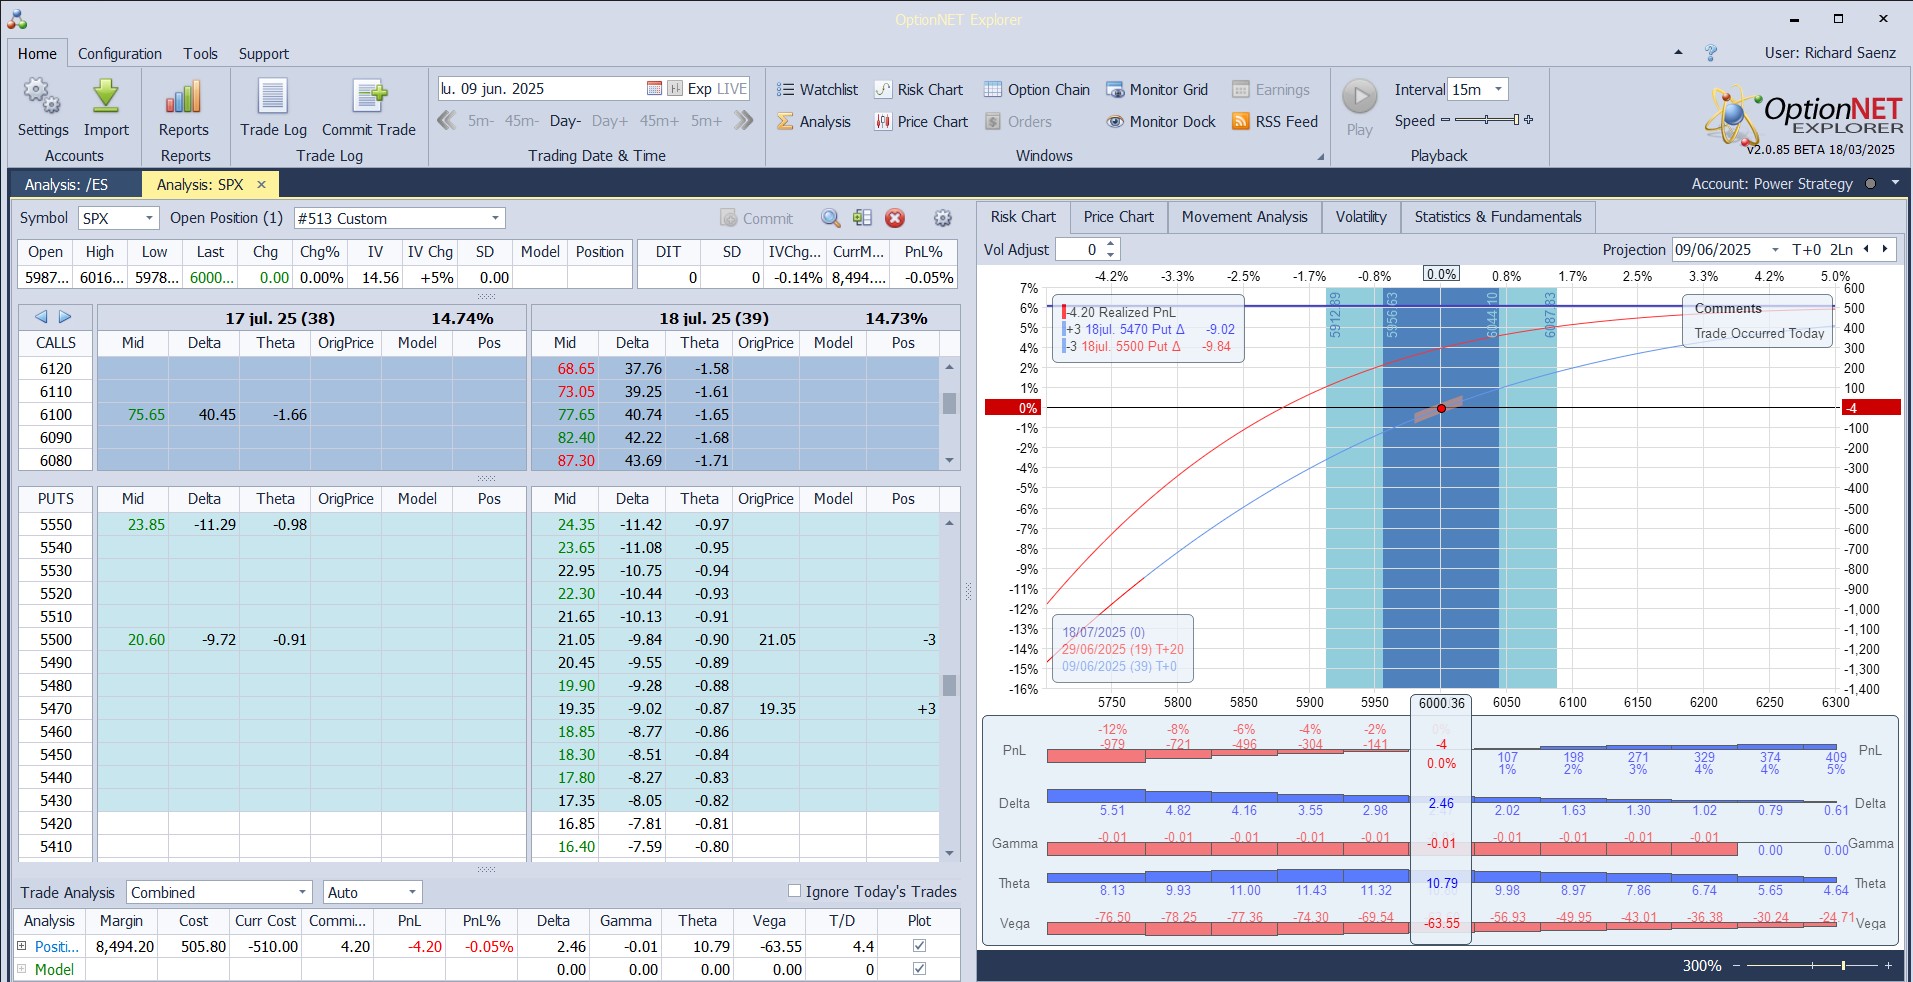The image size is (1913, 982).
Task: Select the 5500 put row with -3 position
Action: pos(735,640)
